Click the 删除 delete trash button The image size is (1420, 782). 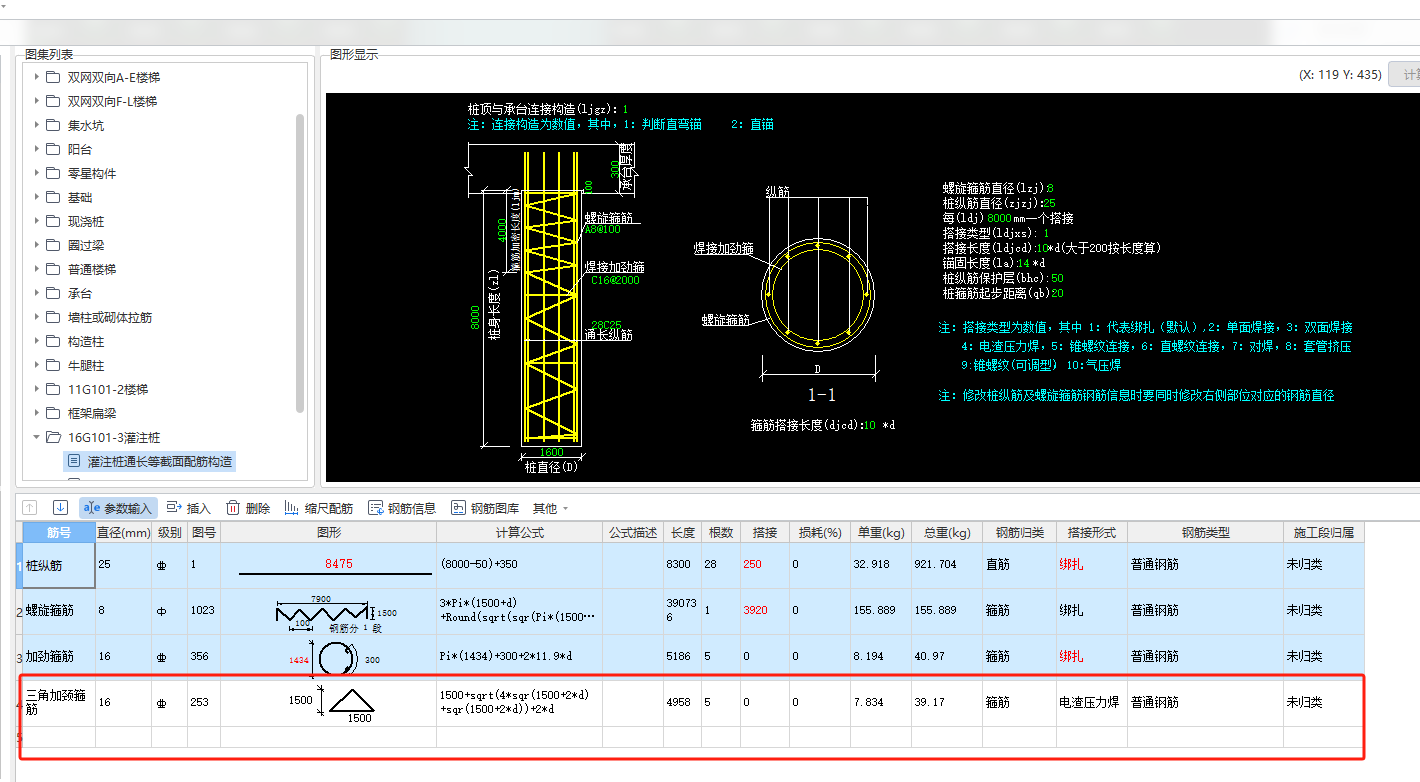coord(248,508)
